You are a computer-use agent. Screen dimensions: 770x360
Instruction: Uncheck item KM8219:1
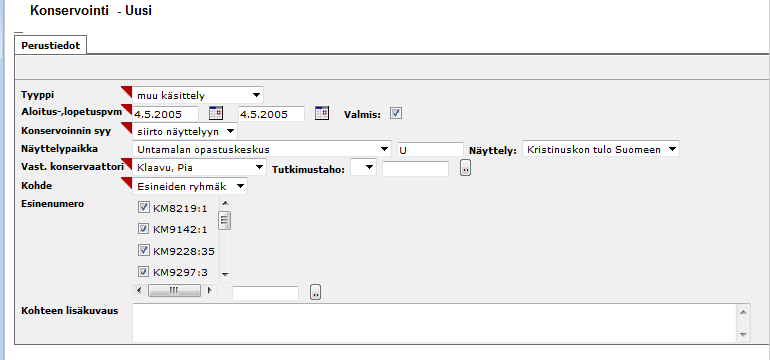(x=144, y=208)
